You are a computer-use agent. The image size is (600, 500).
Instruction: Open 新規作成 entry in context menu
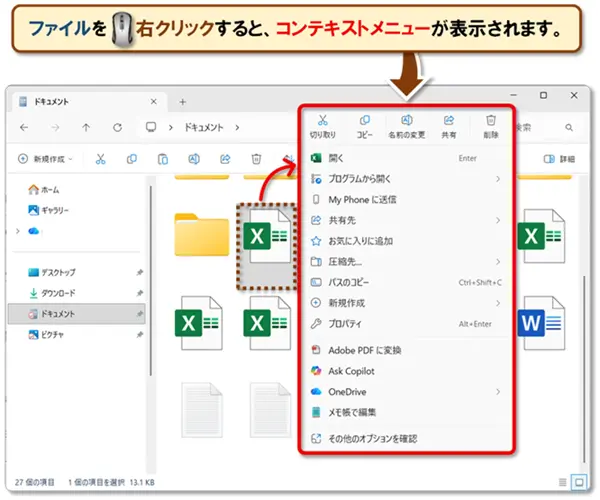tap(406, 303)
